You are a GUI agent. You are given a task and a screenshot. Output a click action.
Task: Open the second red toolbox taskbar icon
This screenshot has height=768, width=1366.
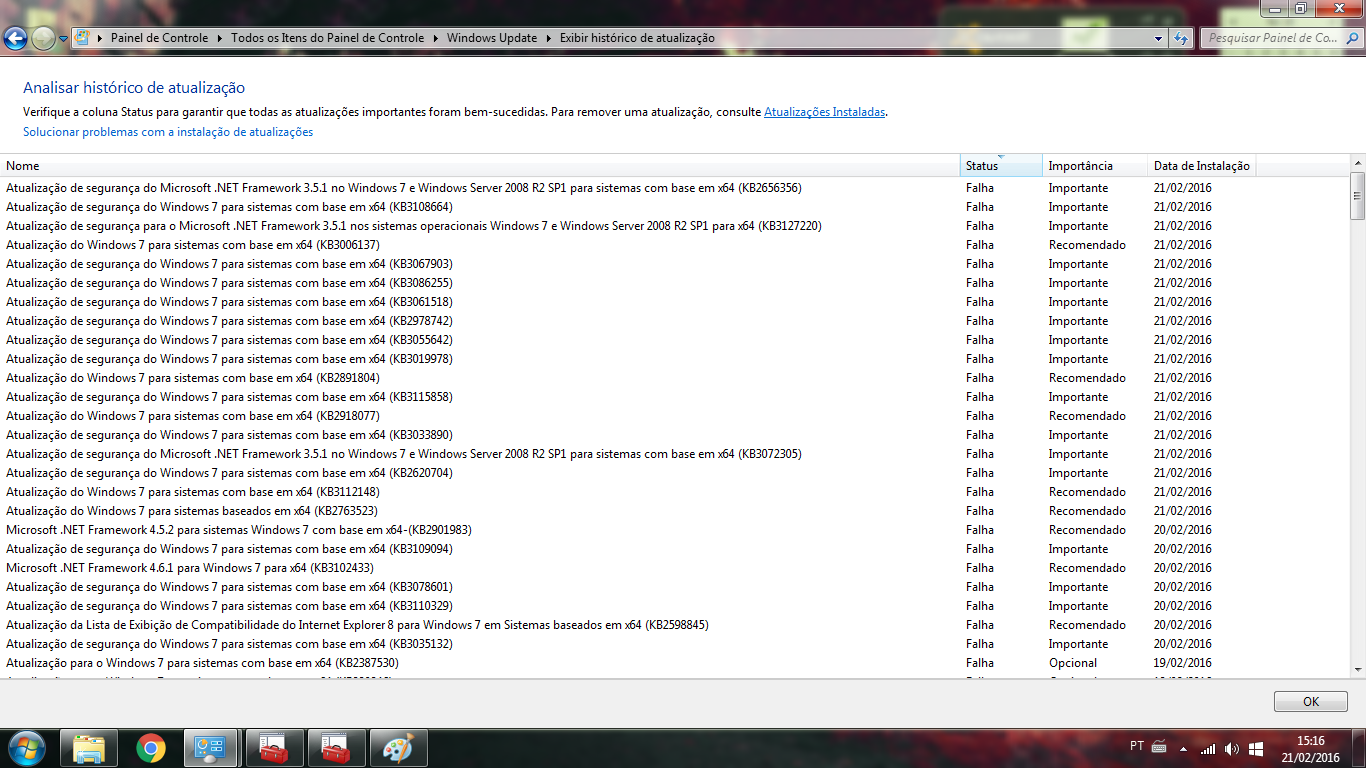pyautogui.click(x=335, y=748)
